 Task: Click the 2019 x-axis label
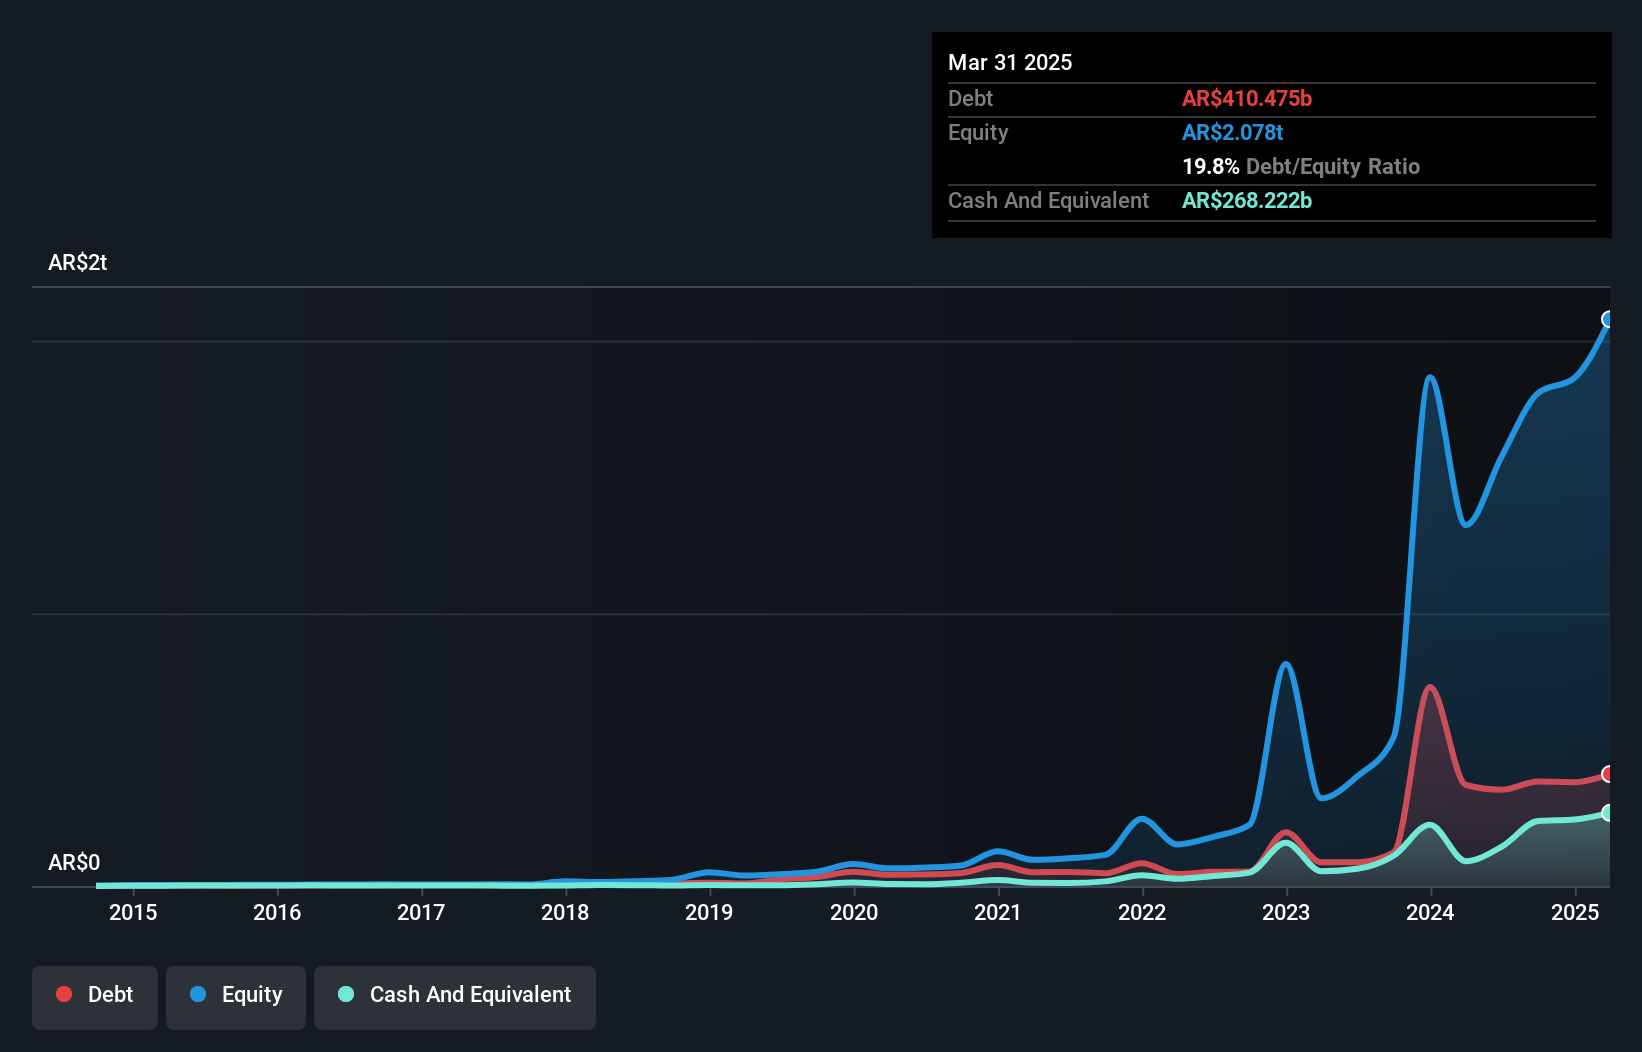(709, 912)
